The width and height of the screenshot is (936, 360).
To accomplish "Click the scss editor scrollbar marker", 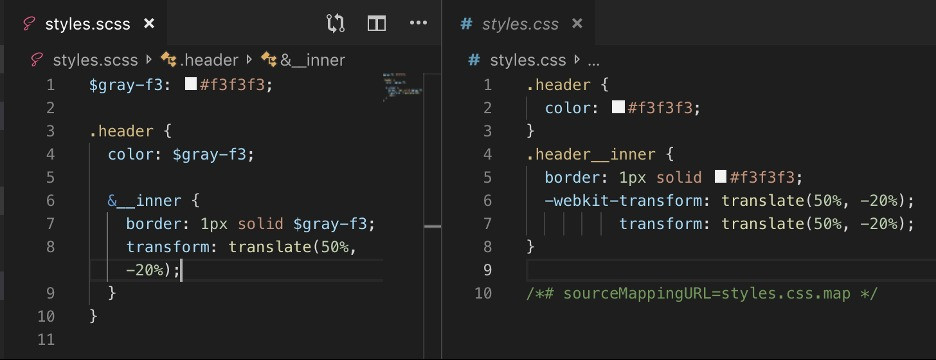I will [432, 226].
